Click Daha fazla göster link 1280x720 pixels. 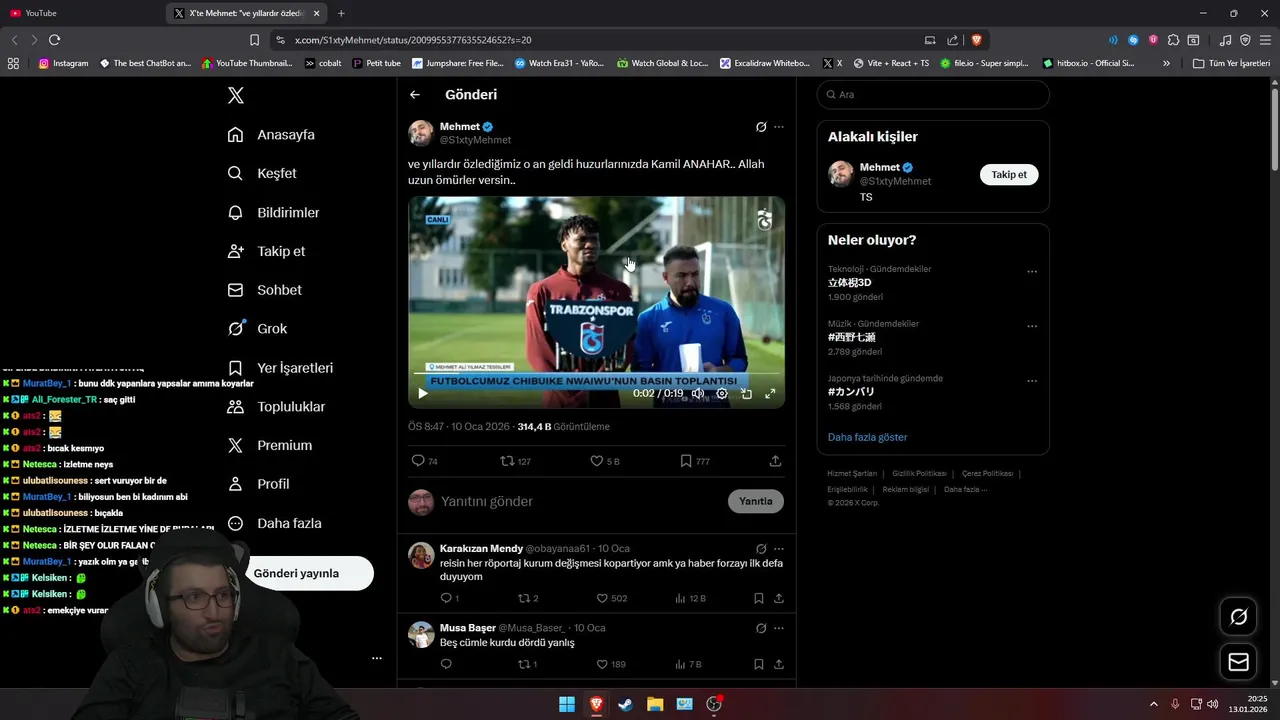tap(868, 437)
